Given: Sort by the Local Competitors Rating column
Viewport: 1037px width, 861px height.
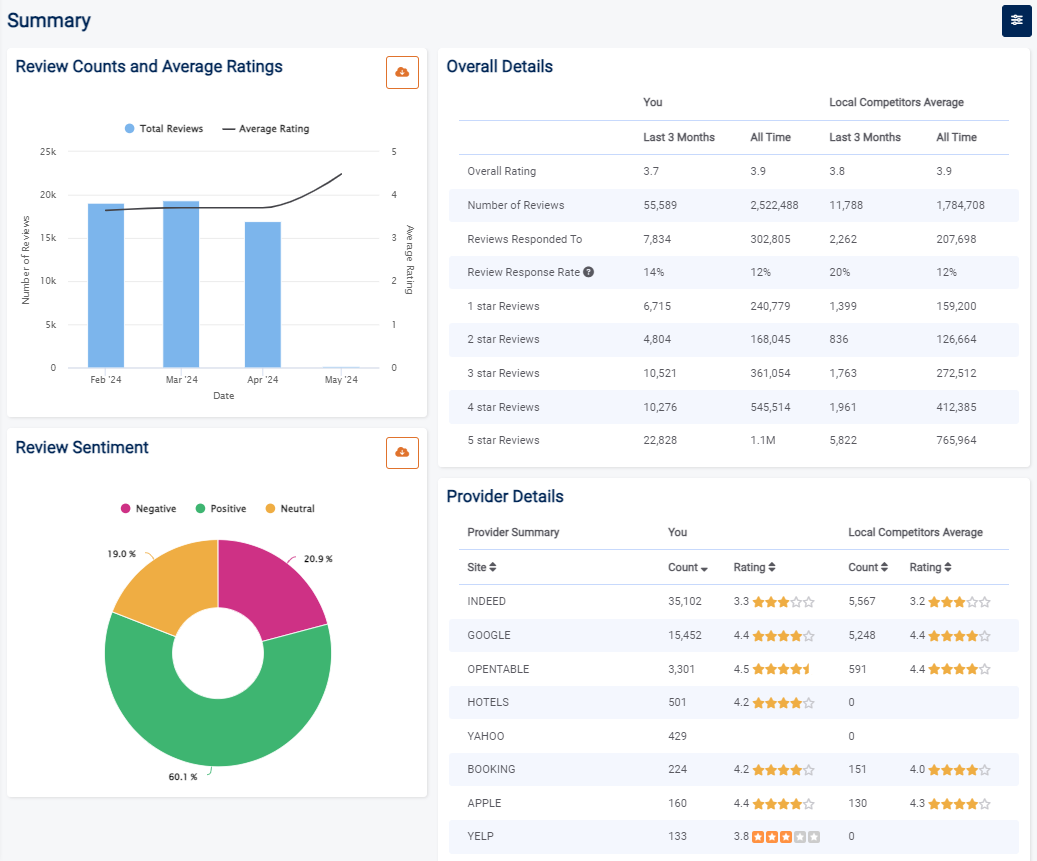Looking at the screenshot, I should pyautogui.click(x=946, y=567).
